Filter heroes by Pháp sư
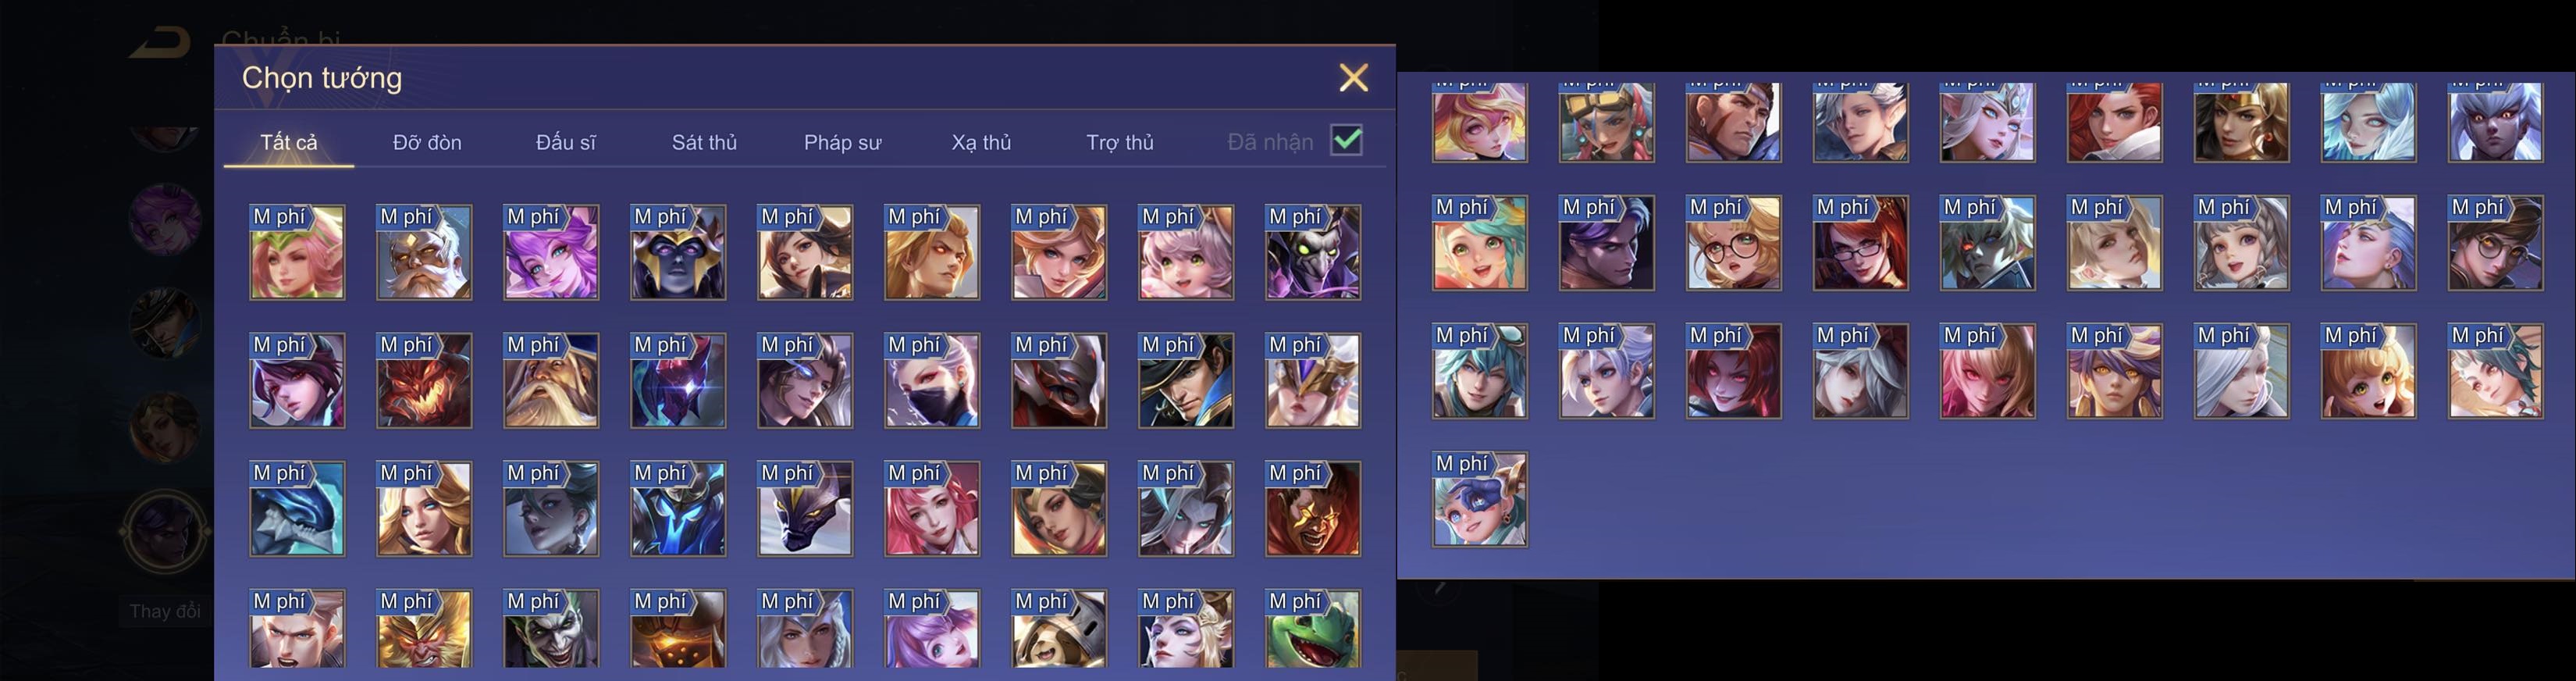2576x681 pixels. tap(842, 142)
